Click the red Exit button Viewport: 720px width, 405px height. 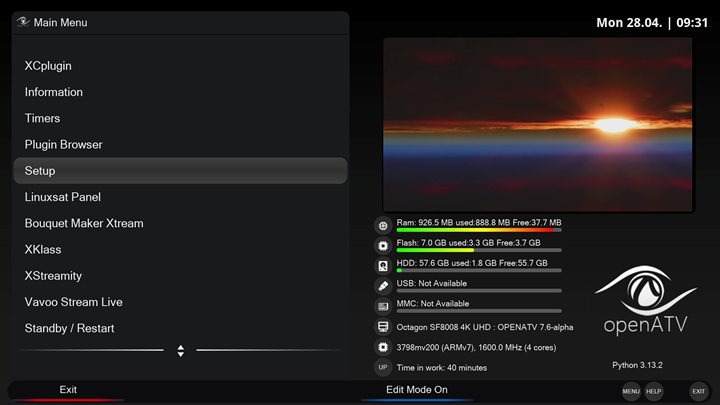click(x=68, y=391)
